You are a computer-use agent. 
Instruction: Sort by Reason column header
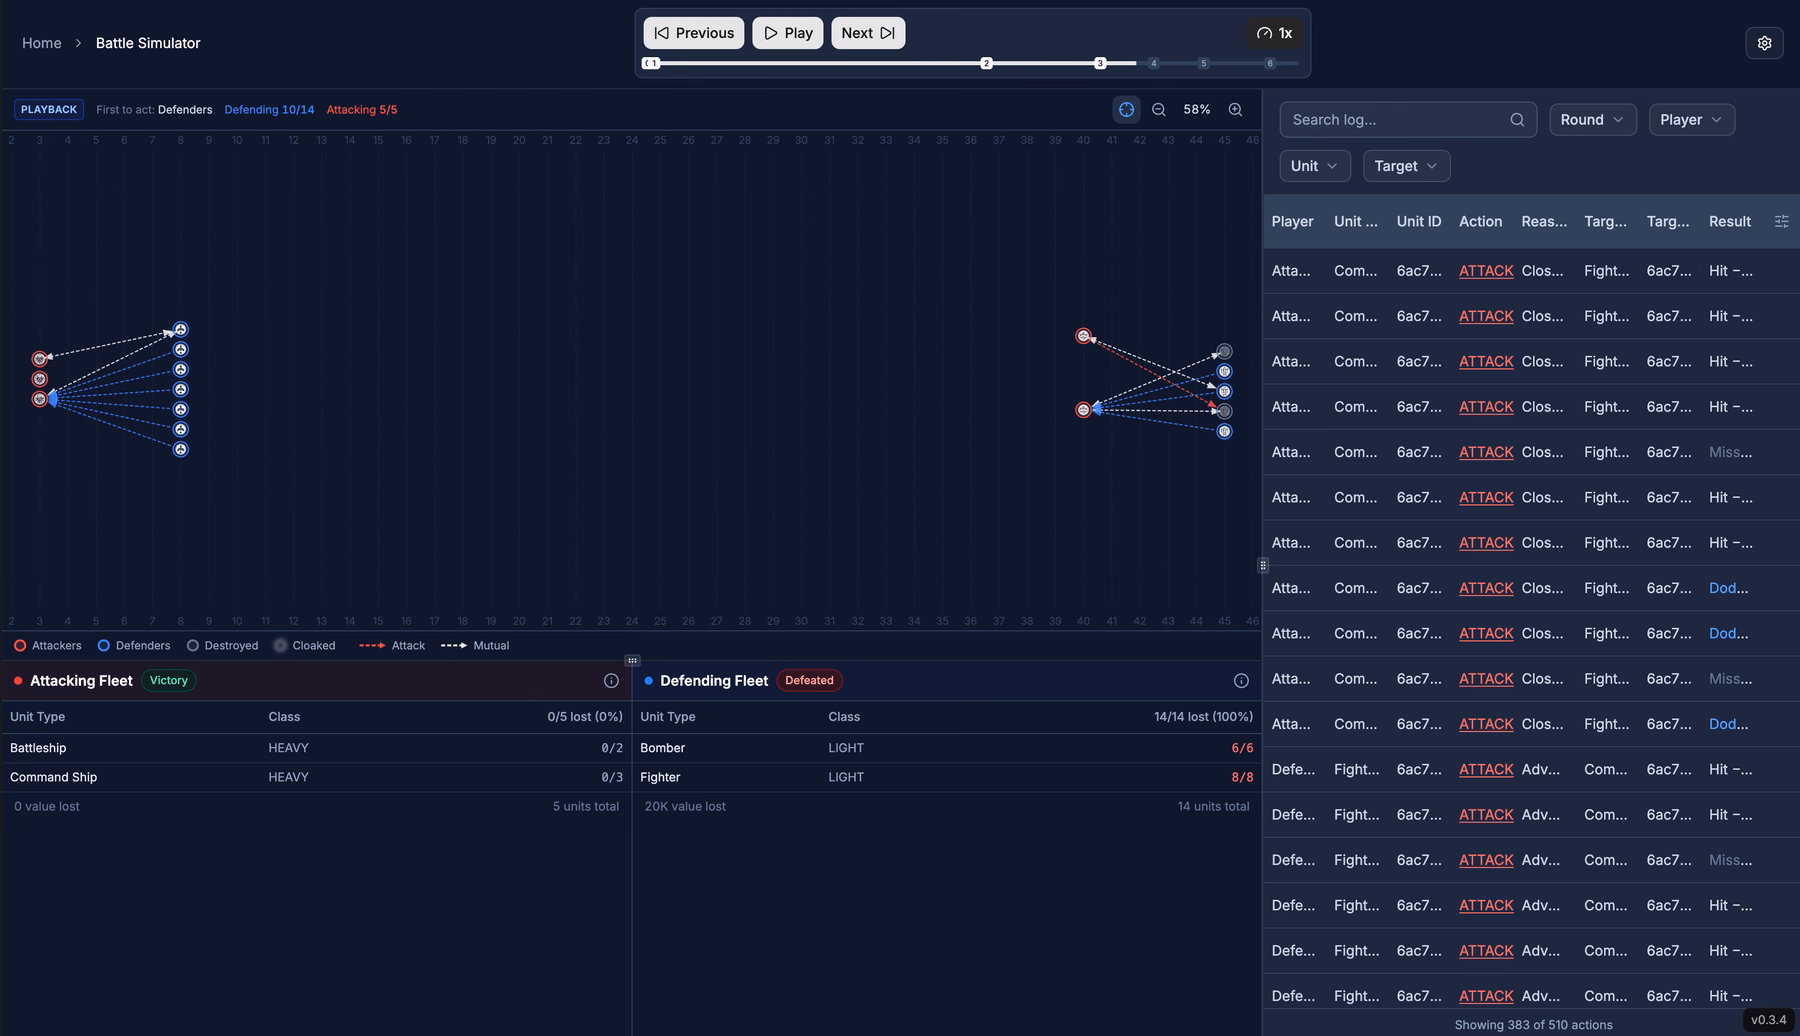pyautogui.click(x=1544, y=221)
